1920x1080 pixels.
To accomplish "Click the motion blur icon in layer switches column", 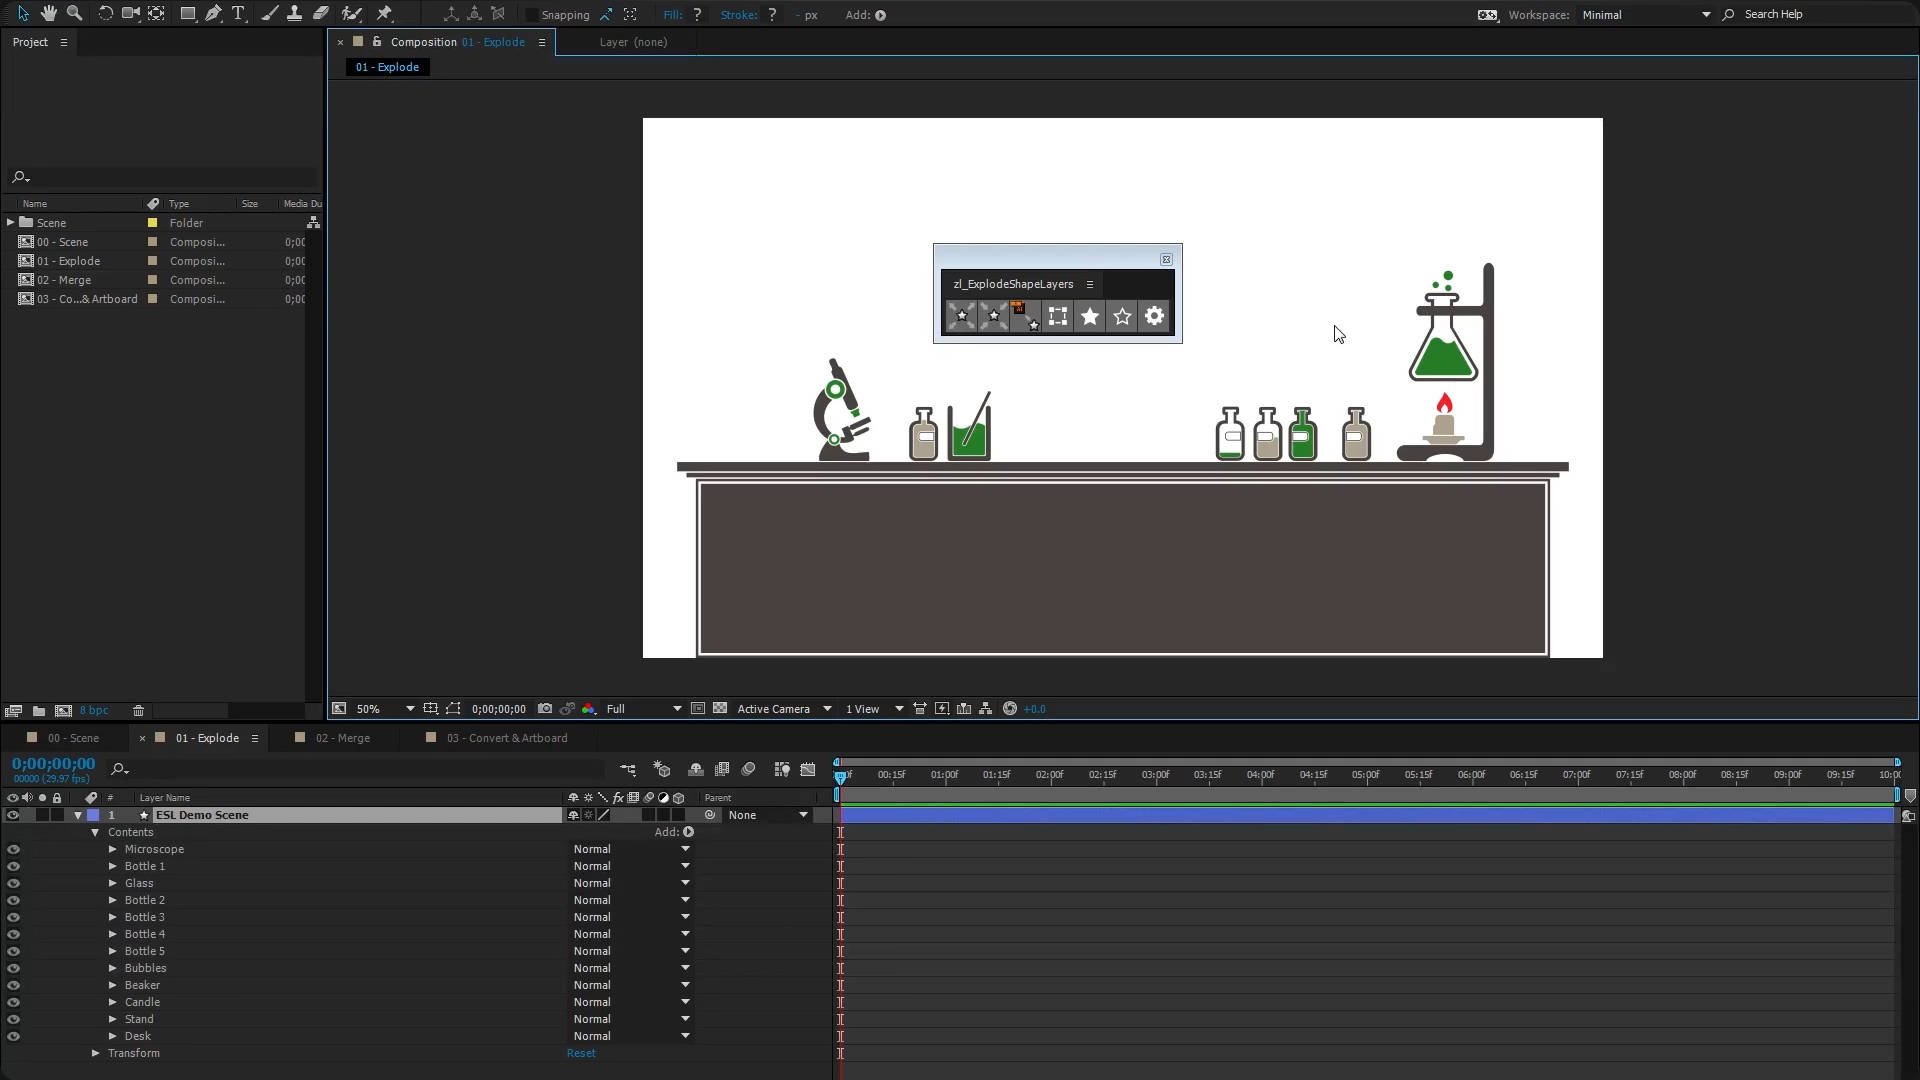I will tap(648, 797).
